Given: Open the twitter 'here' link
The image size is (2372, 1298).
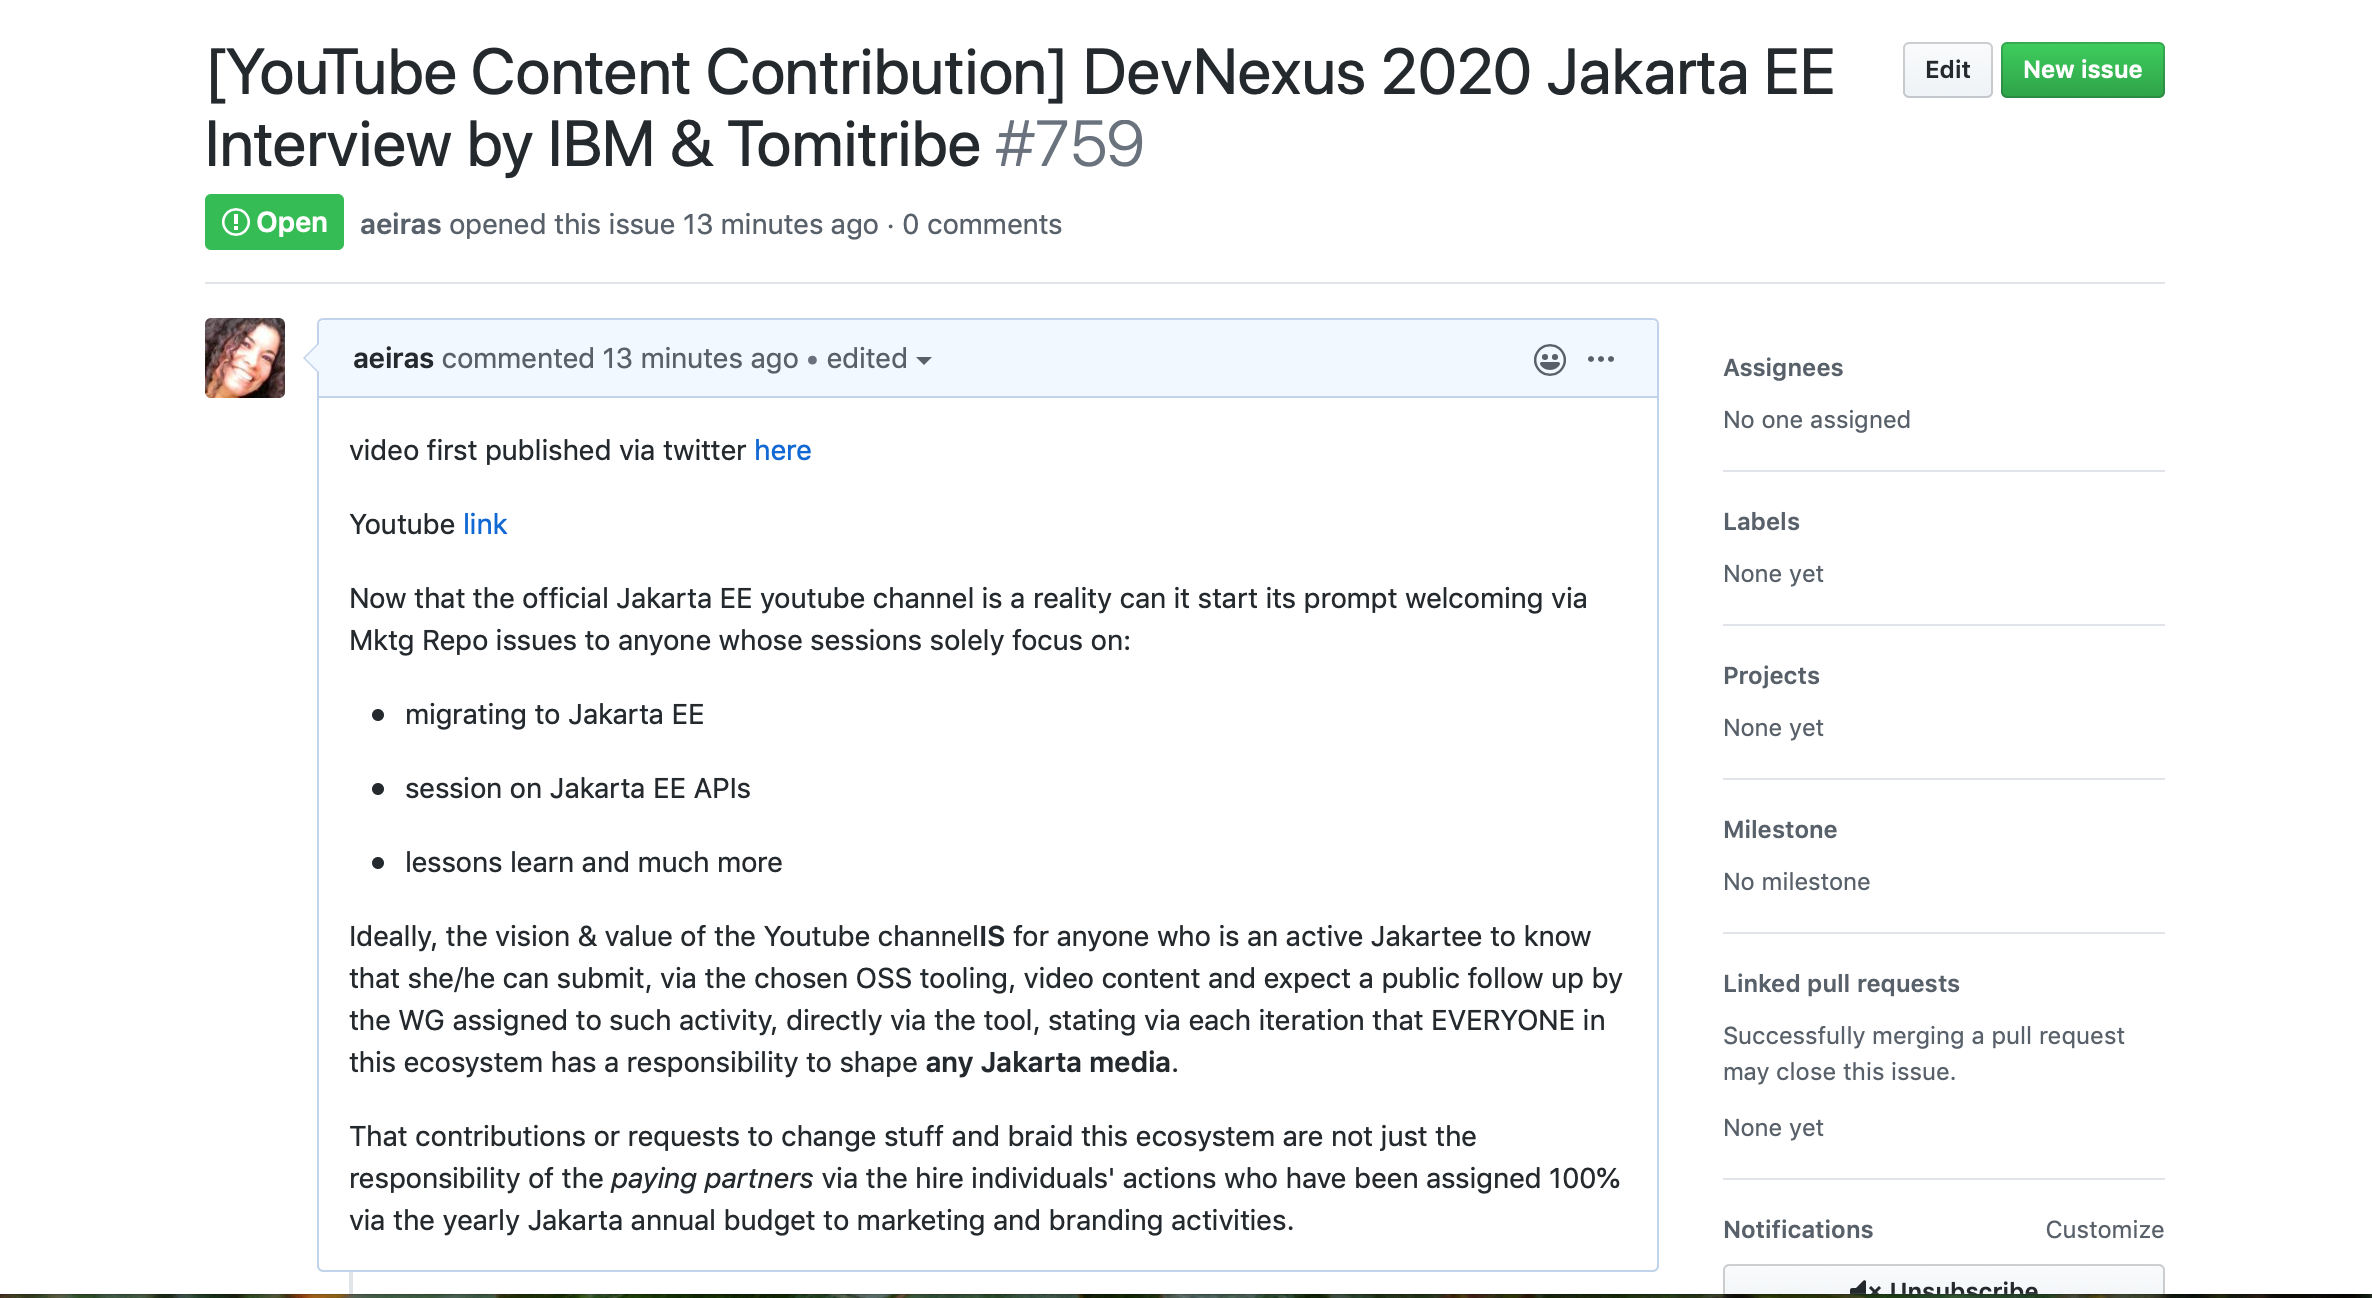Looking at the screenshot, I should point(782,451).
